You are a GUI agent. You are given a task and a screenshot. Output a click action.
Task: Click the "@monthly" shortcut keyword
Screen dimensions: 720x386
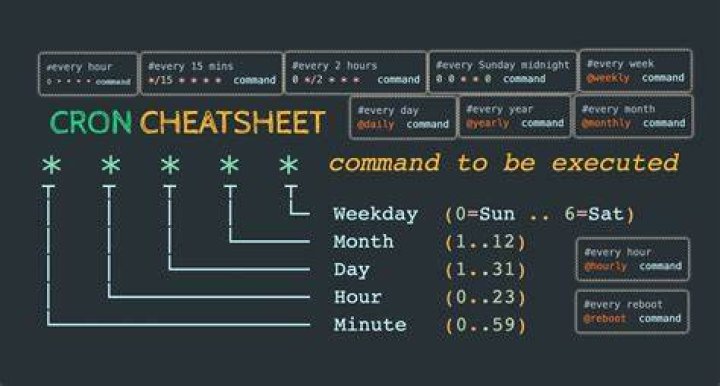tap(606, 123)
